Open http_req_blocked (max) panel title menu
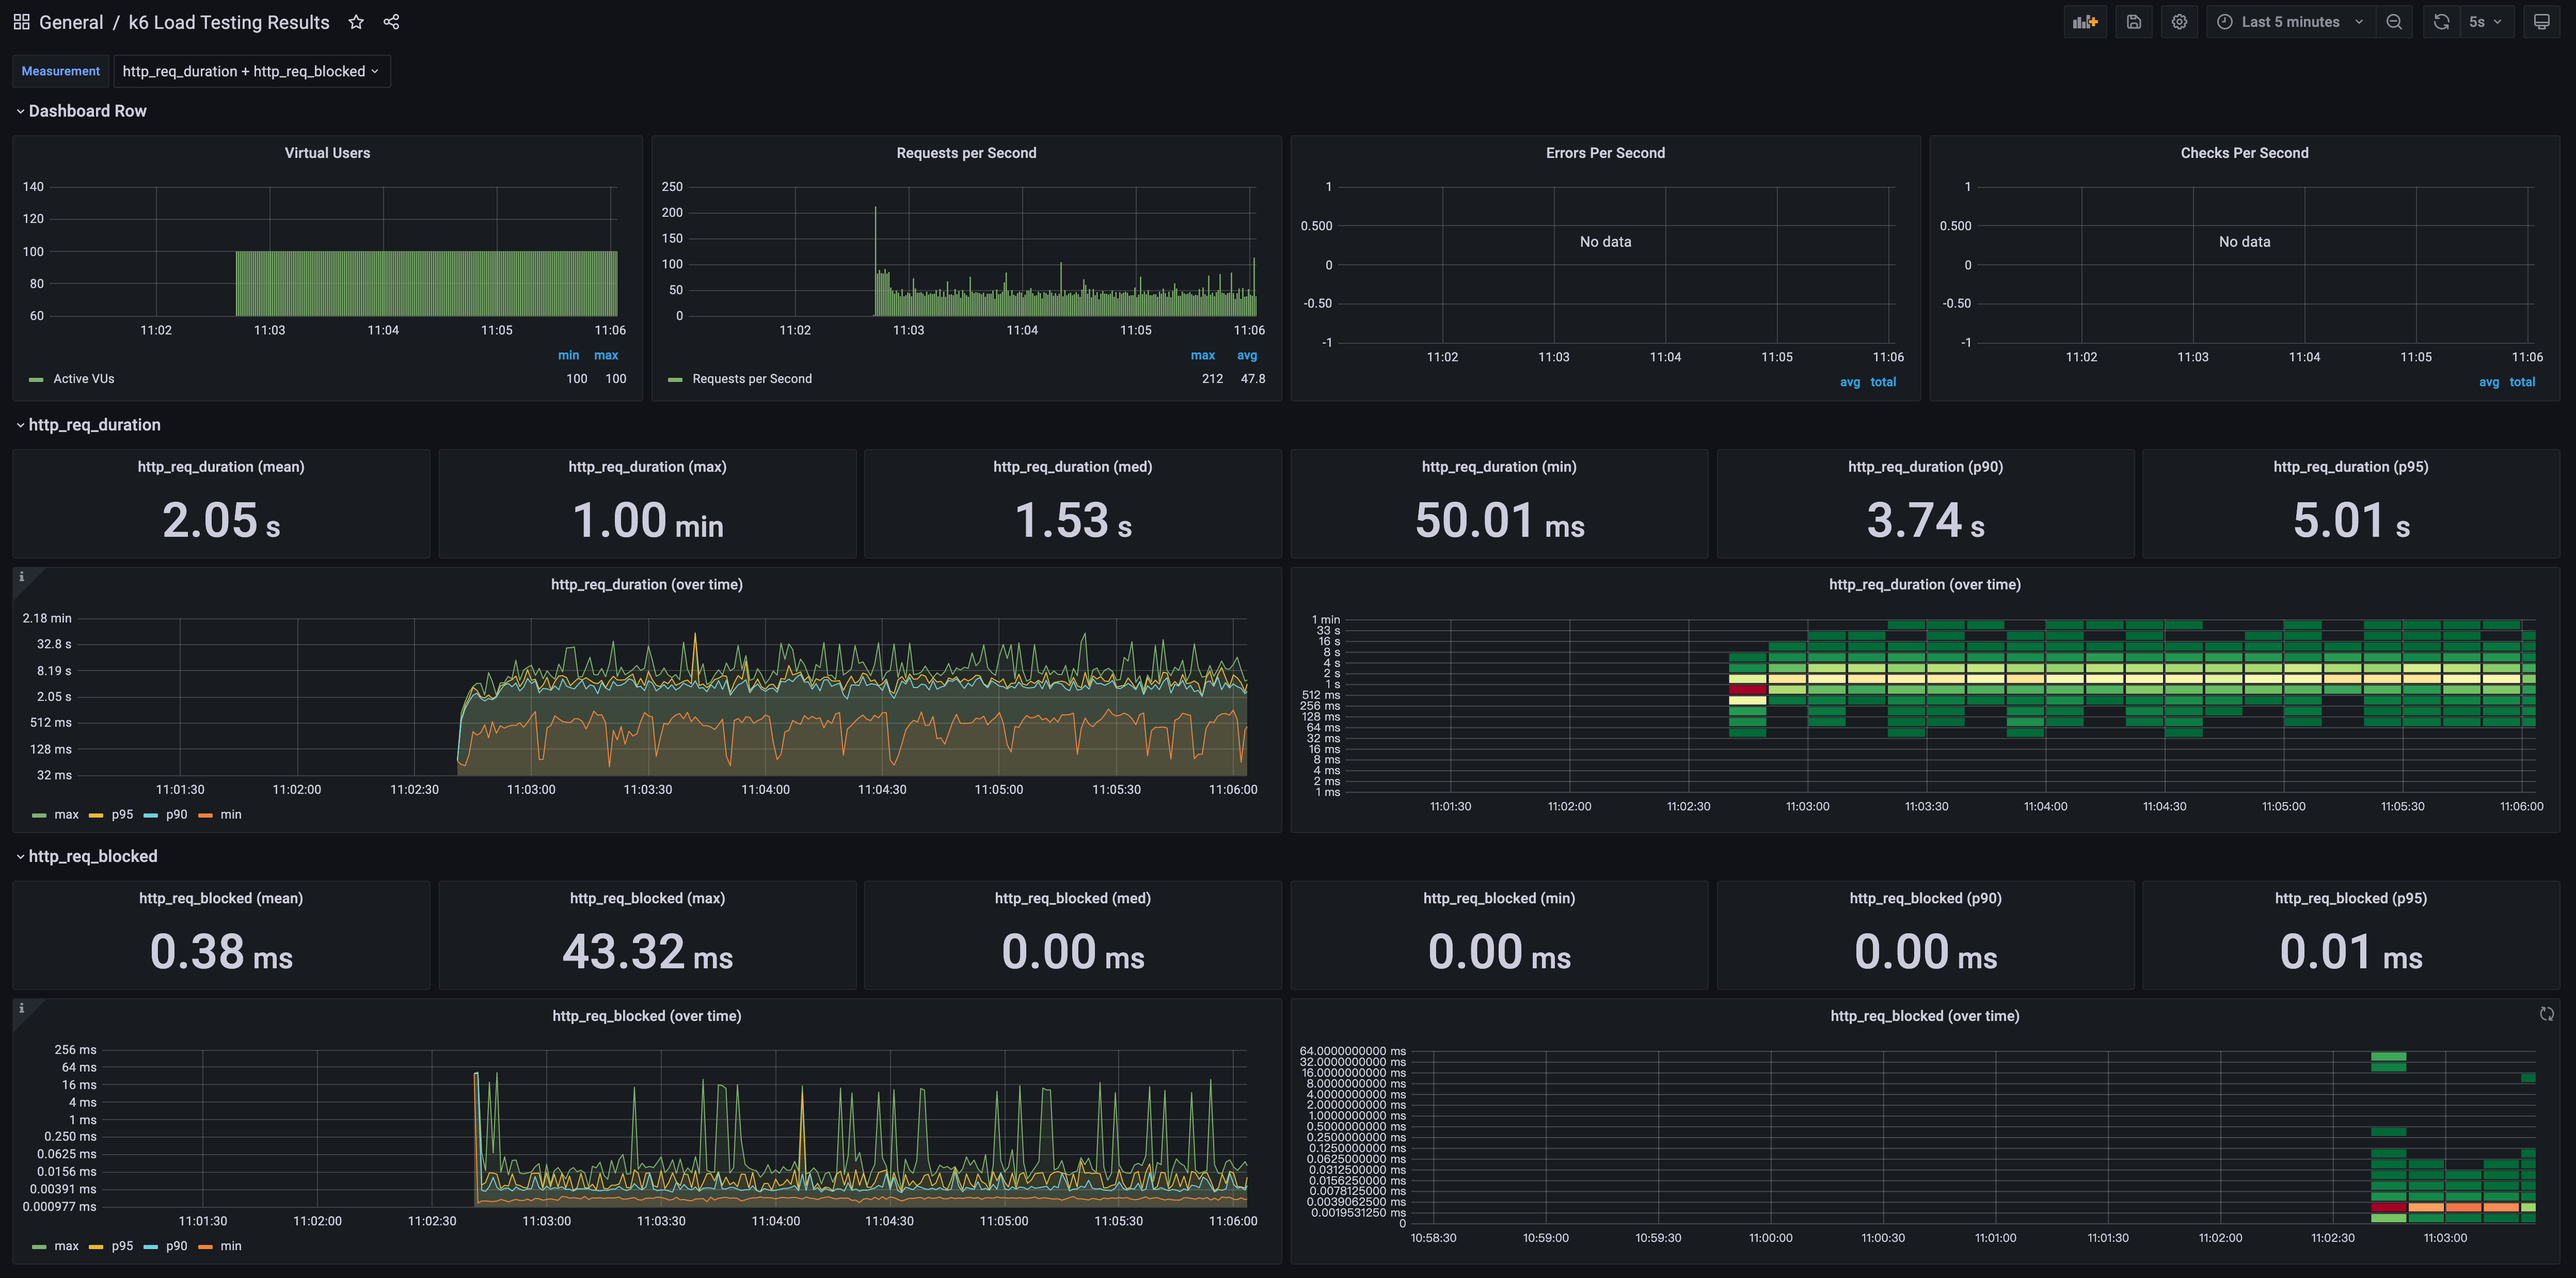The image size is (2576, 1278). coord(647,898)
